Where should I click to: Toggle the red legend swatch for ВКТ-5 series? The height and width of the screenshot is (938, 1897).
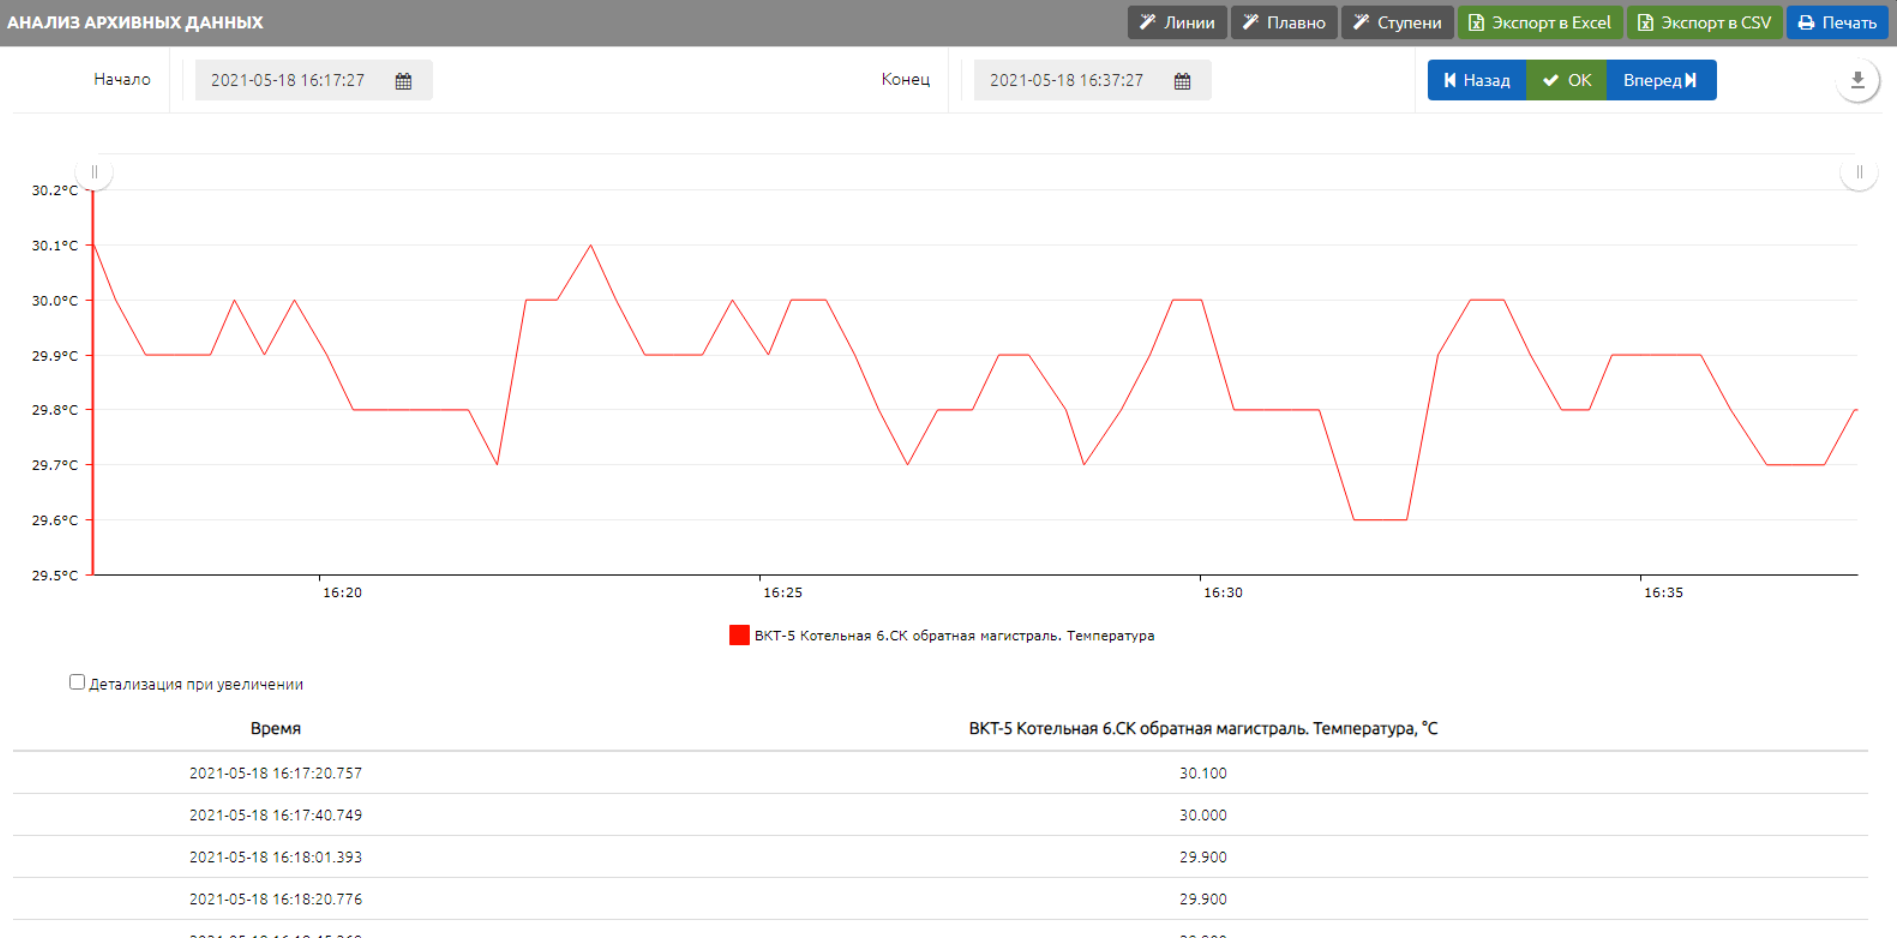[x=739, y=635]
